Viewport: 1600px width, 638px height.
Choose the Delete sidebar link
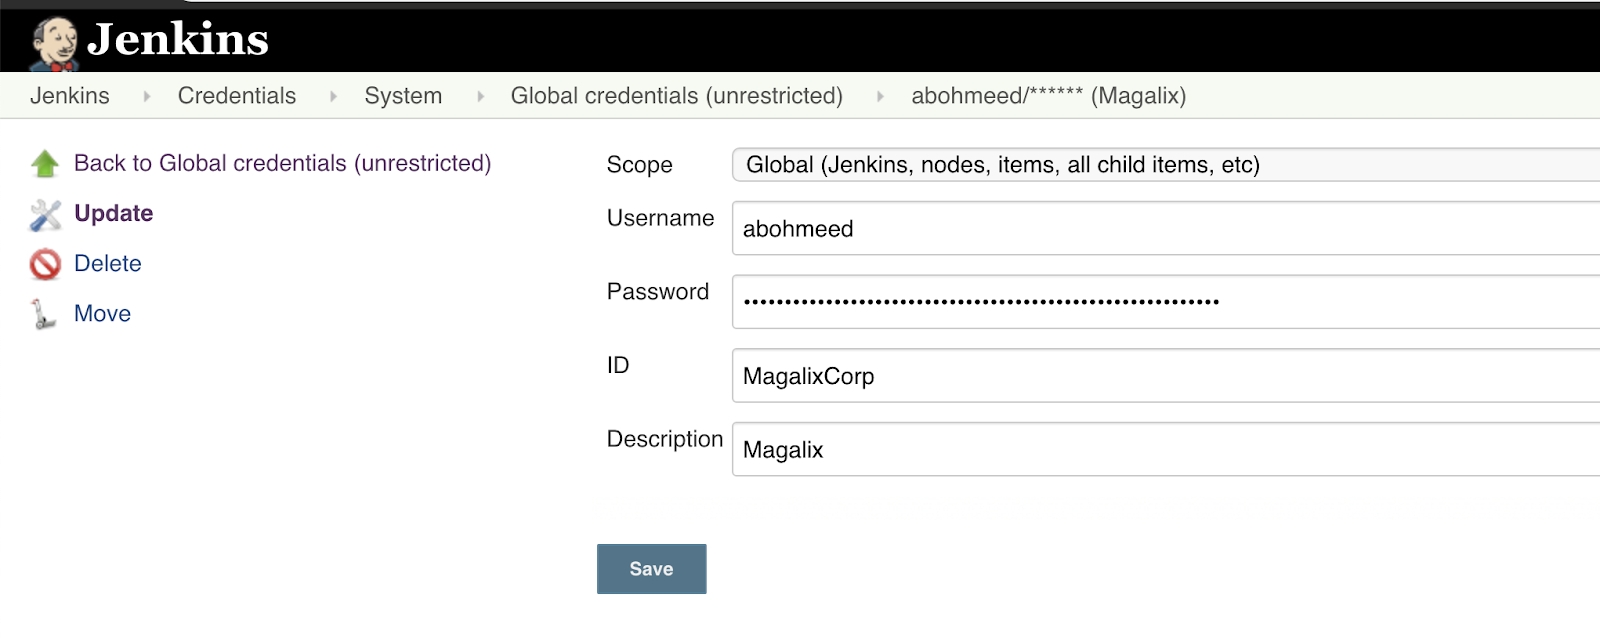tap(108, 263)
